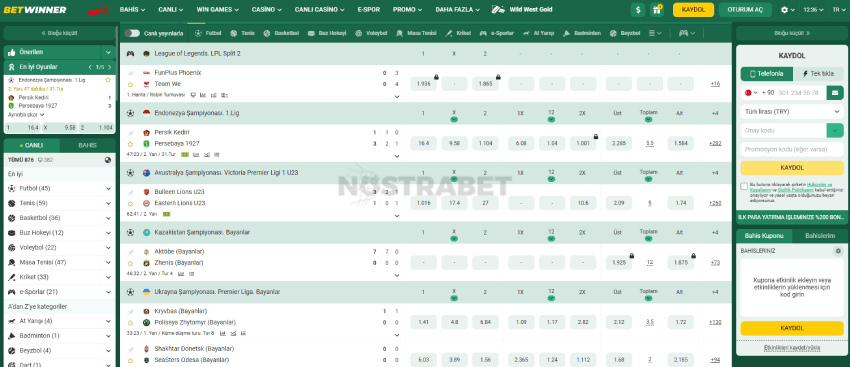Image resolution: width=850 pixels, height=367 pixels.
Task: Bet on Persebaya 1927 odds 1.104 in table
Action: tap(485, 144)
